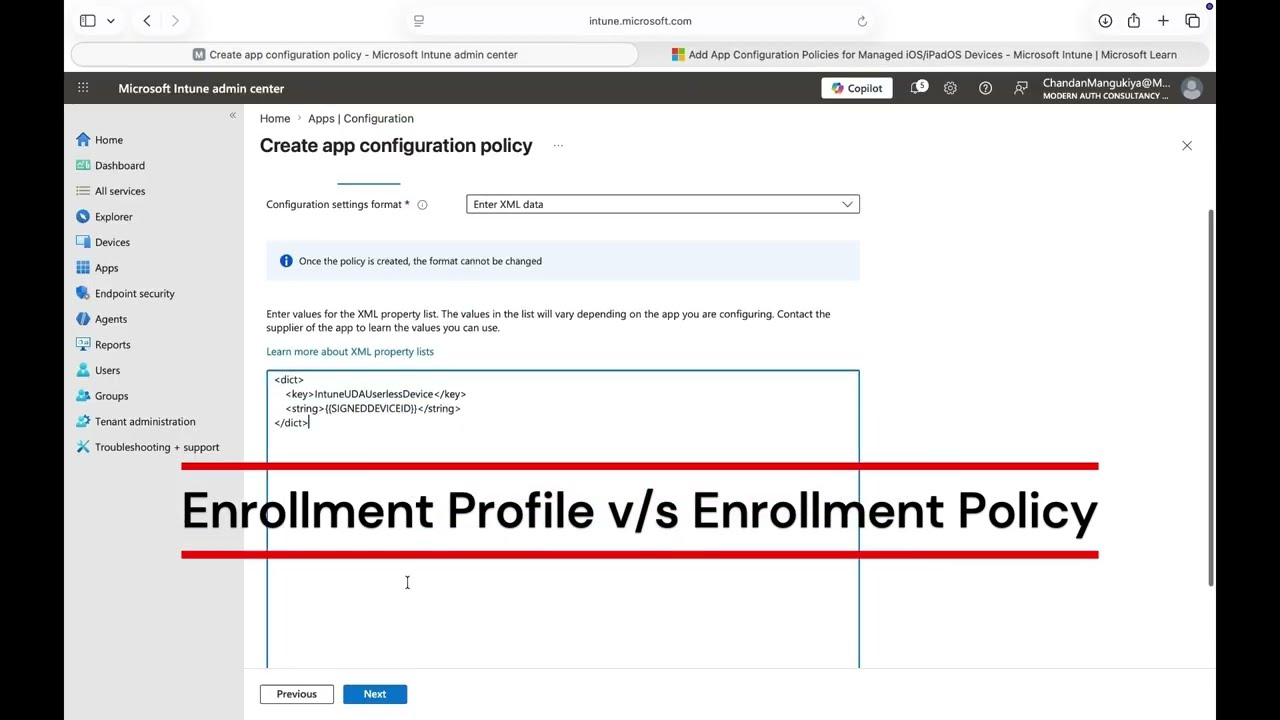Open Explorer in the sidebar
This screenshot has width=1280, height=720.
pyautogui.click(x=104, y=217)
